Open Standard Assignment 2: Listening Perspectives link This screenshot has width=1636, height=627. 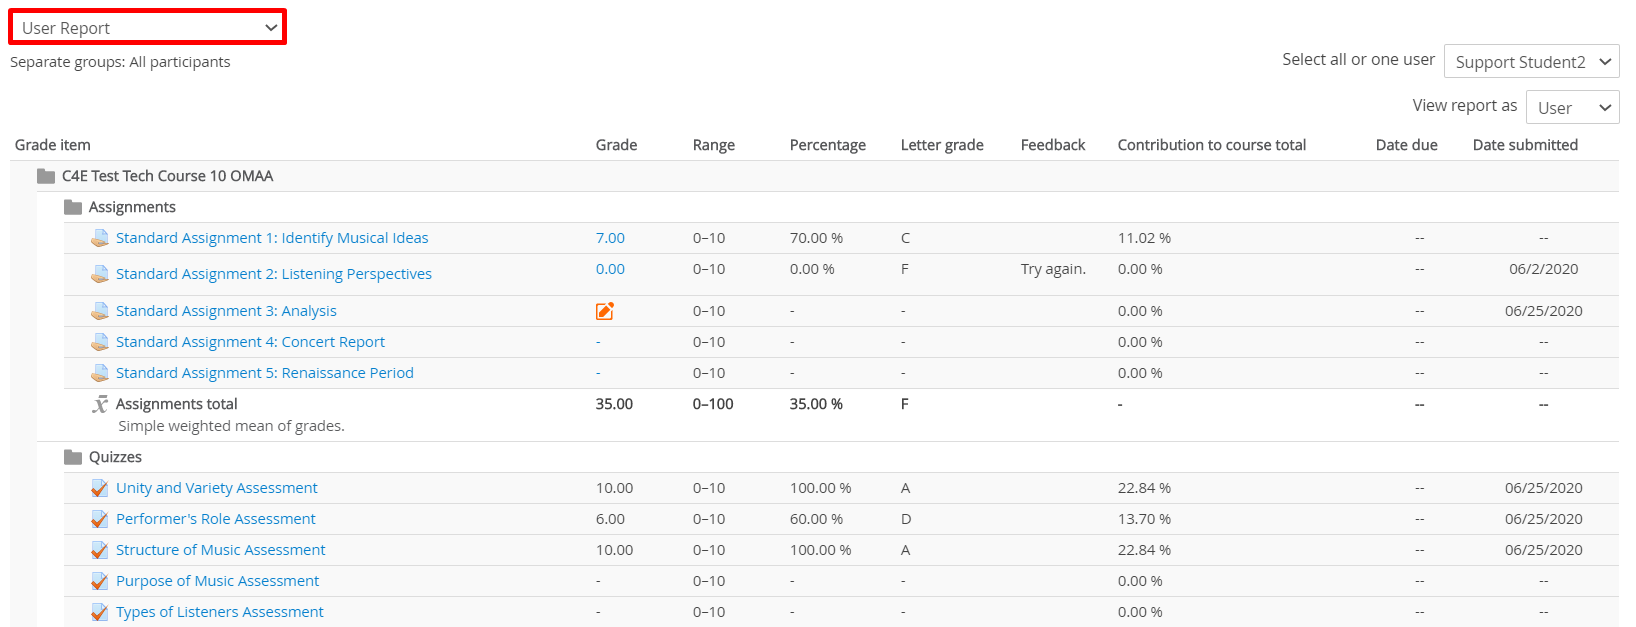pyautogui.click(x=273, y=274)
